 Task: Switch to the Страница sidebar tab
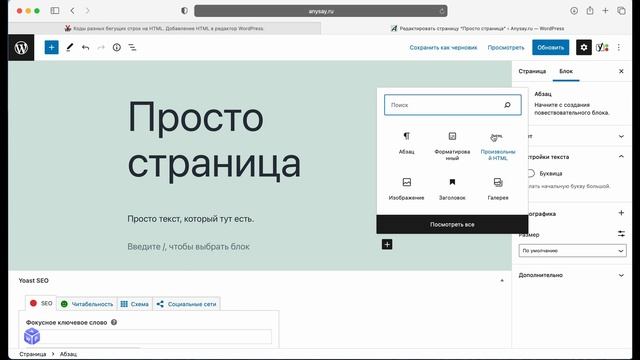coord(532,71)
